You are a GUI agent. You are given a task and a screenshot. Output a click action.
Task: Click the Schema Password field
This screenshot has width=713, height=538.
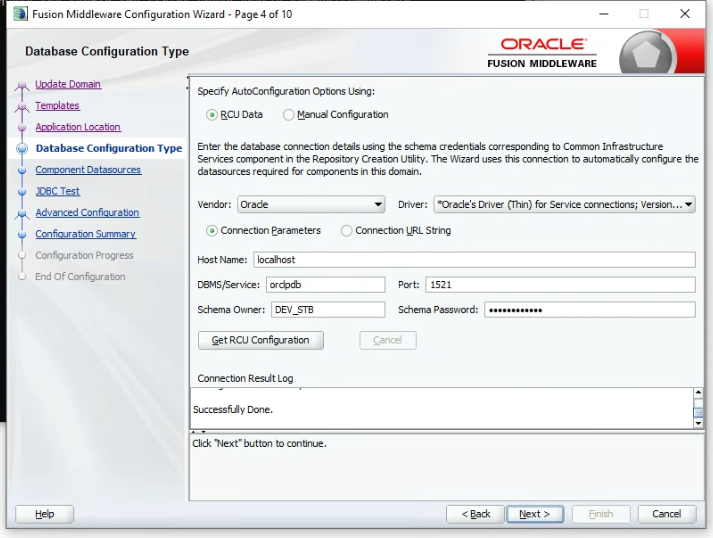pyautogui.click(x=590, y=310)
